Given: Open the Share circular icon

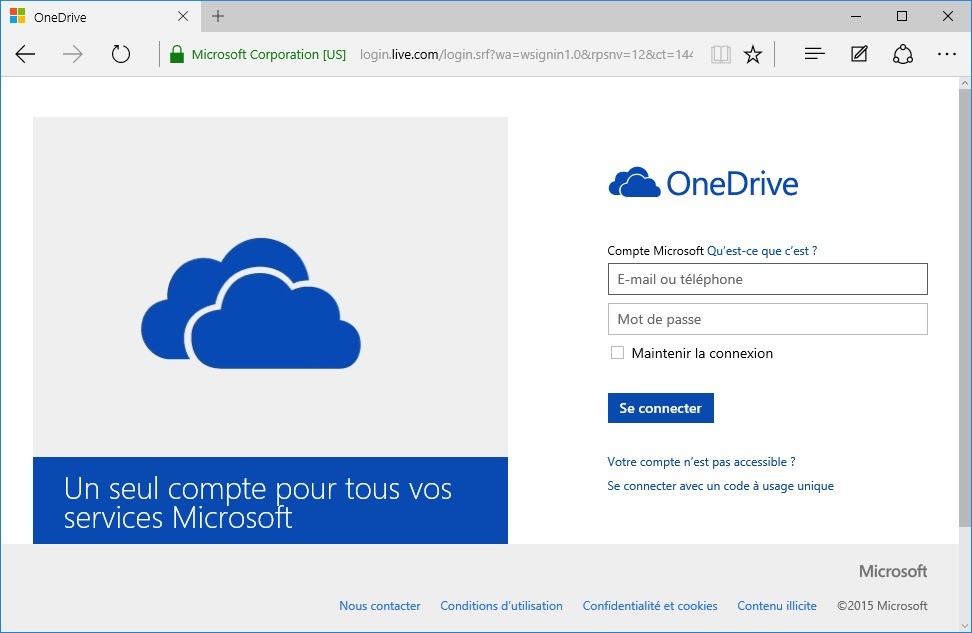Looking at the screenshot, I should click(903, 54).
